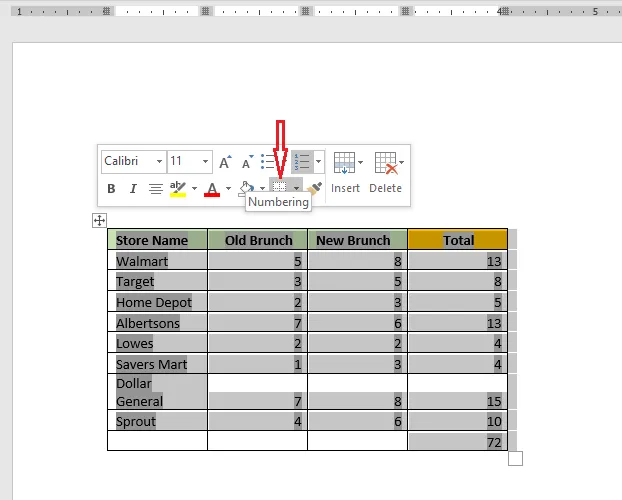The image size is (622, 500).
Task: Expand the highlight color dropdown arrow
Action: point(194,188)
